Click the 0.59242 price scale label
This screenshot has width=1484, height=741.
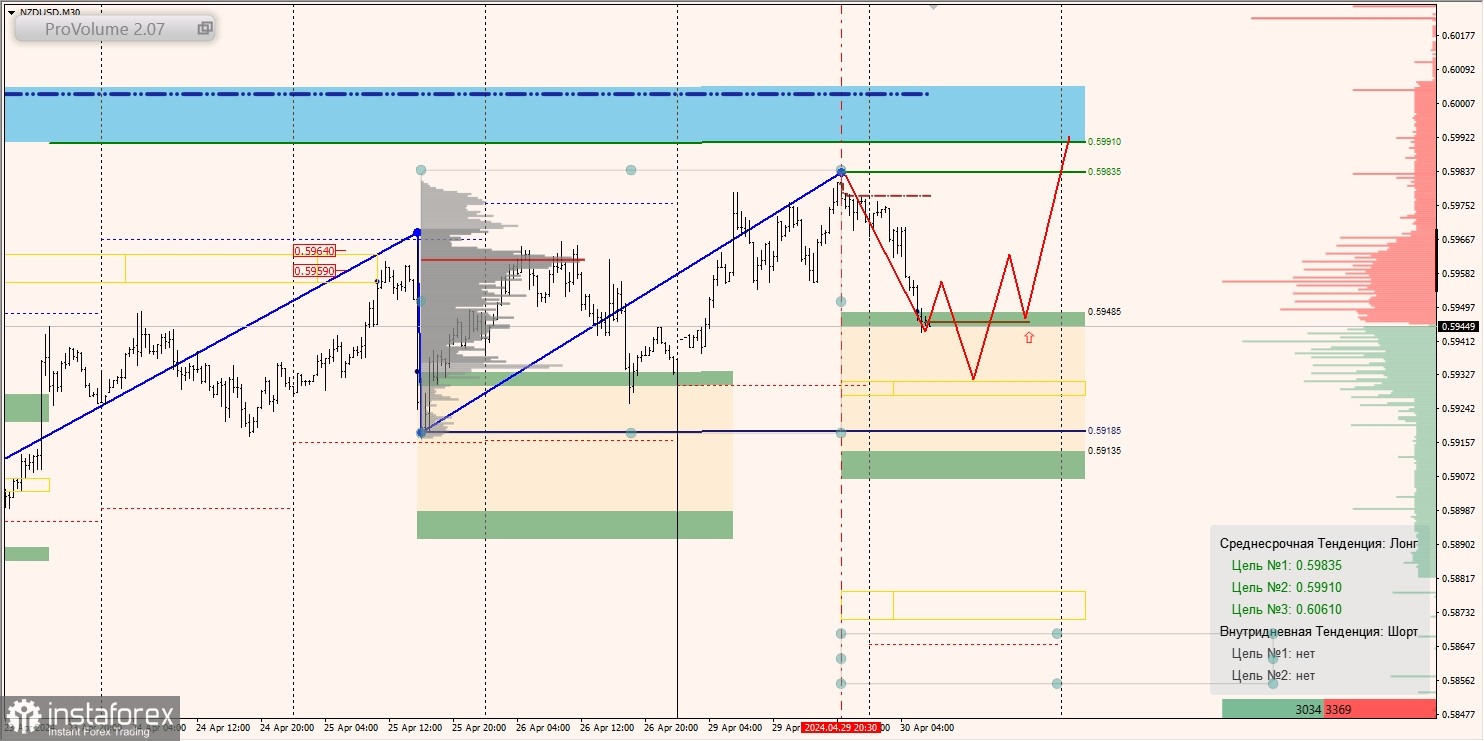coord(1459,408)
